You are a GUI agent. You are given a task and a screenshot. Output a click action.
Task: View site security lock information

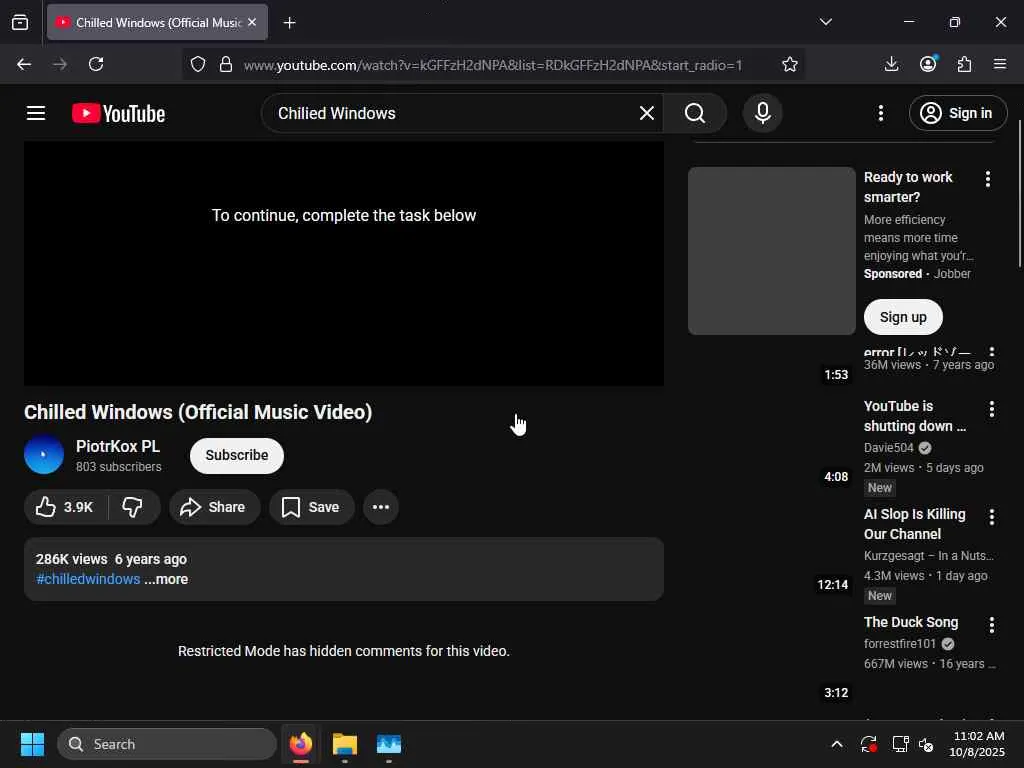click(226, 64)
